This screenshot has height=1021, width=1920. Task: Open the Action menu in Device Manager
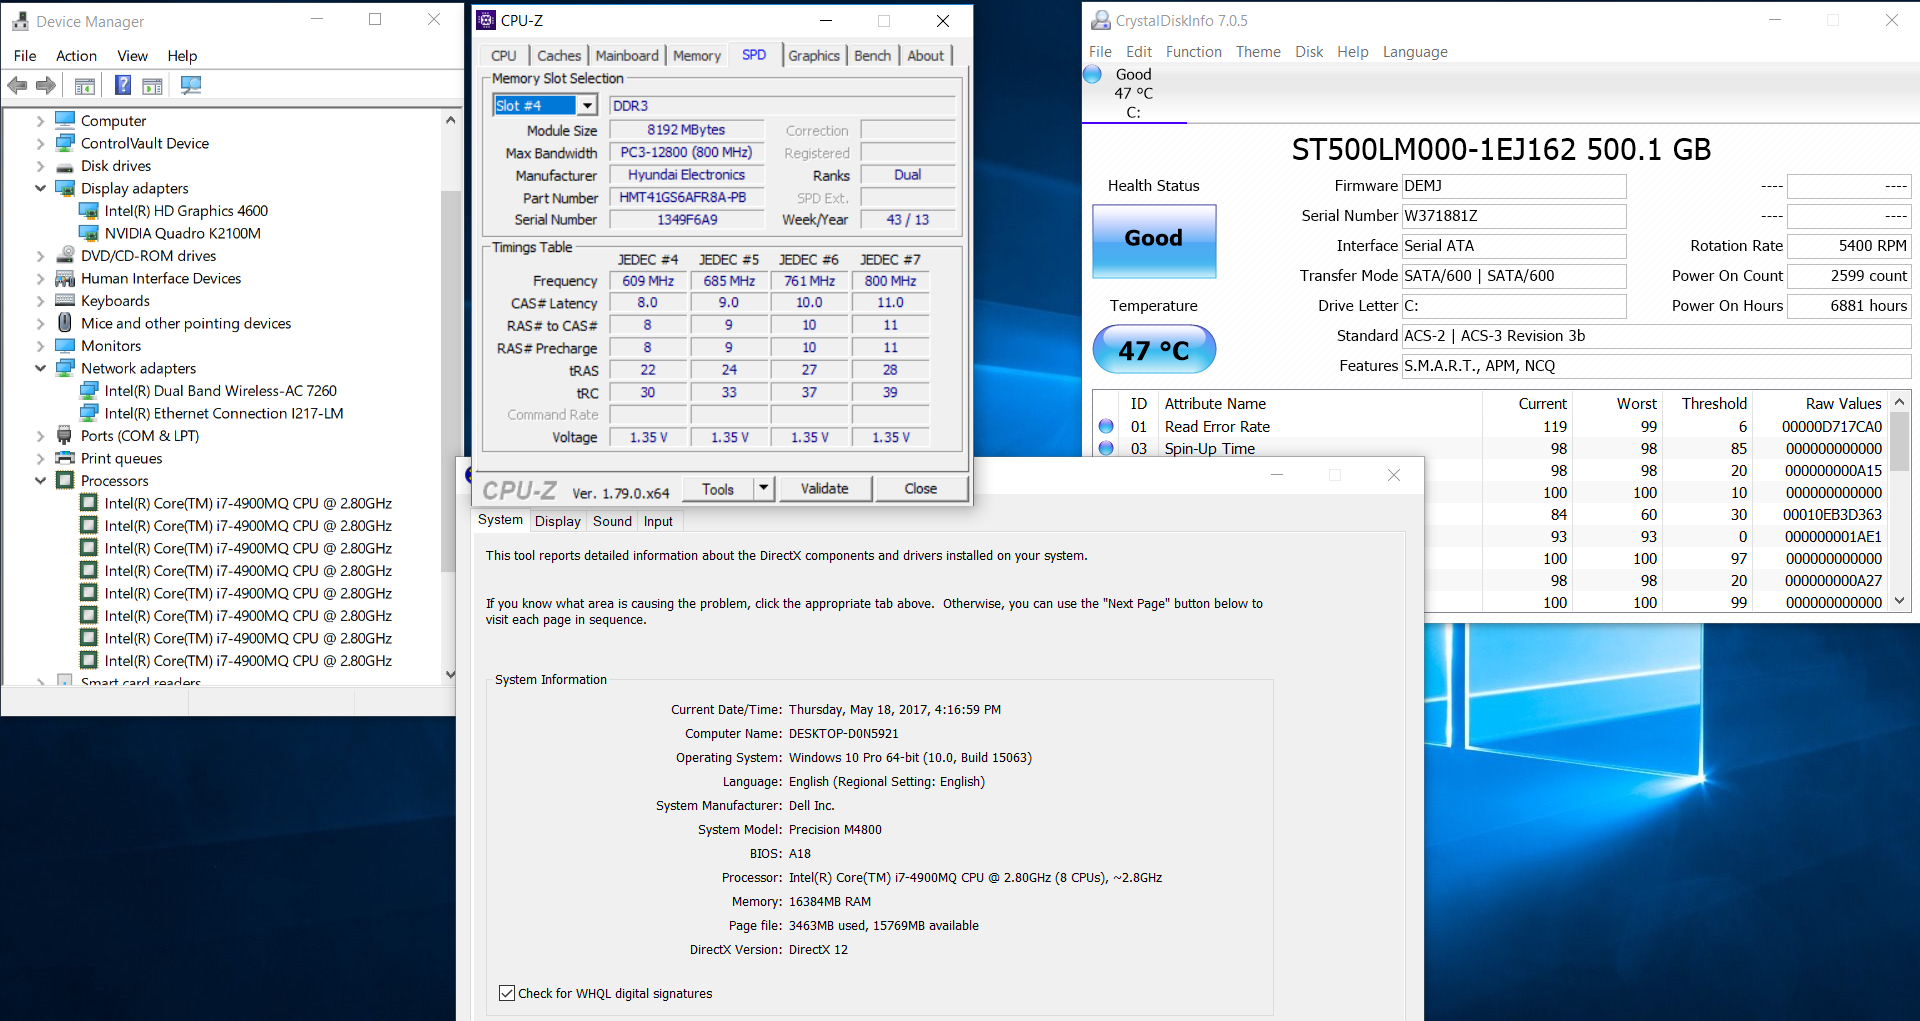point(76,56)
